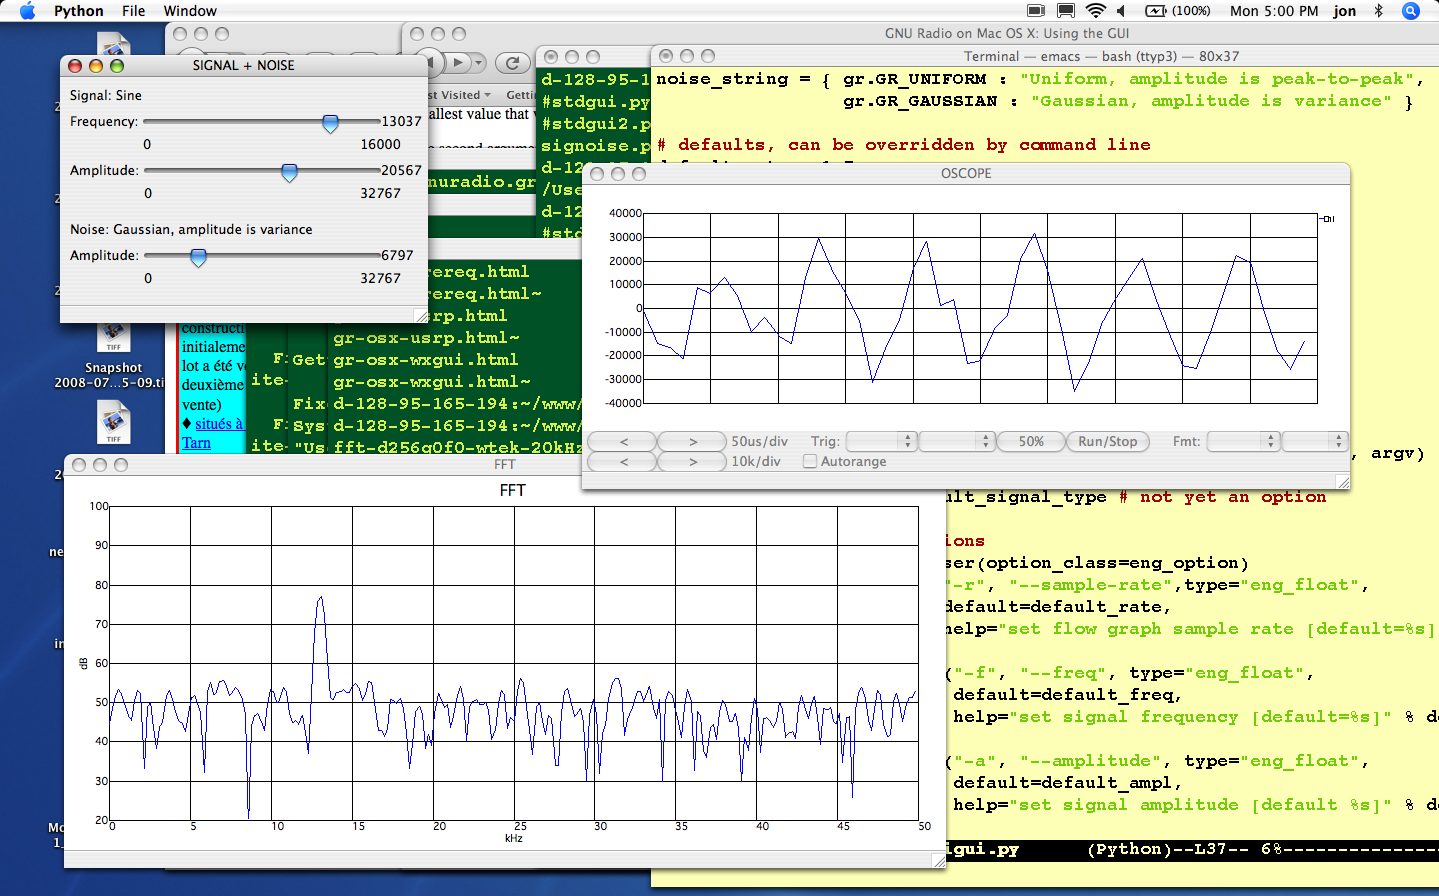This screenshot has height=896, width=1439.
Task: Click 'gr-osx-wxgui.html' in the file listing
Action: point(426,360)
